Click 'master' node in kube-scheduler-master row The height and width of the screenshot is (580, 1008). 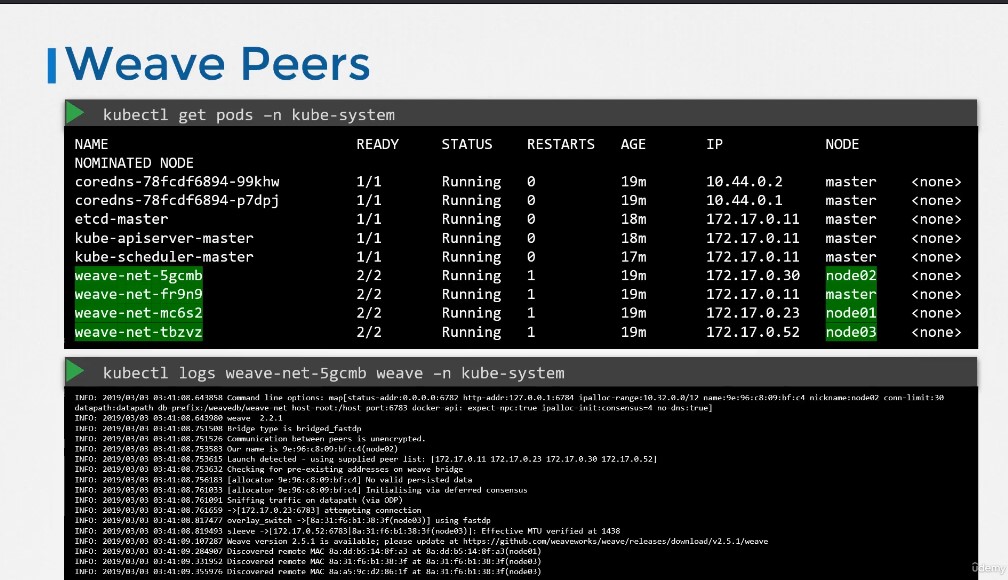tap(850, 257)
